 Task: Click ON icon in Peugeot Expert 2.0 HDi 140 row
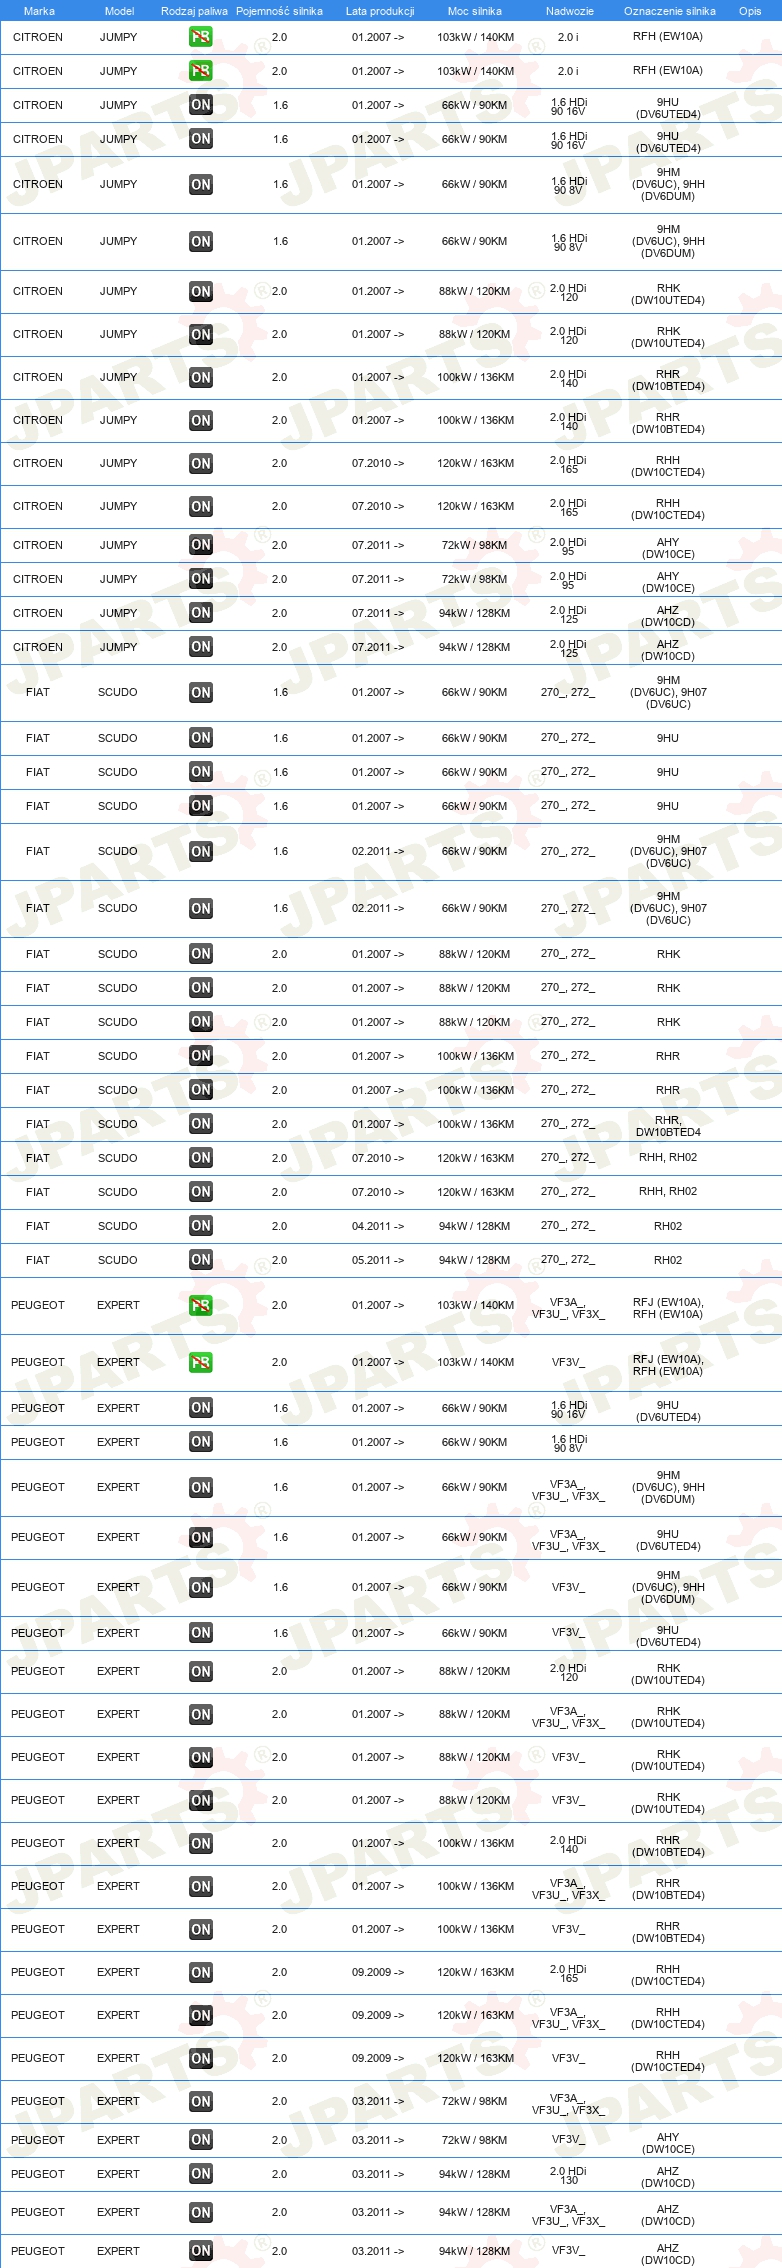click(x=201, y=1843)
